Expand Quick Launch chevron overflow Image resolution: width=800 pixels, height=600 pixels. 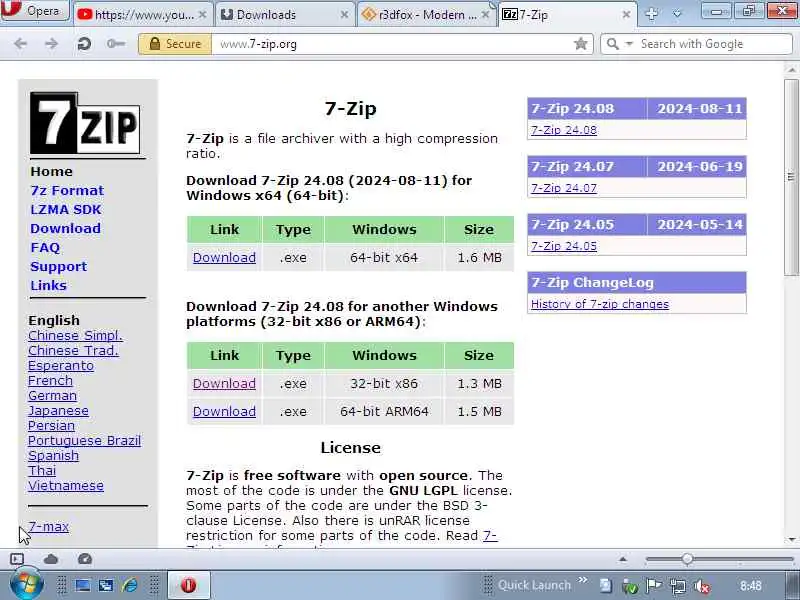click(583, 580)
